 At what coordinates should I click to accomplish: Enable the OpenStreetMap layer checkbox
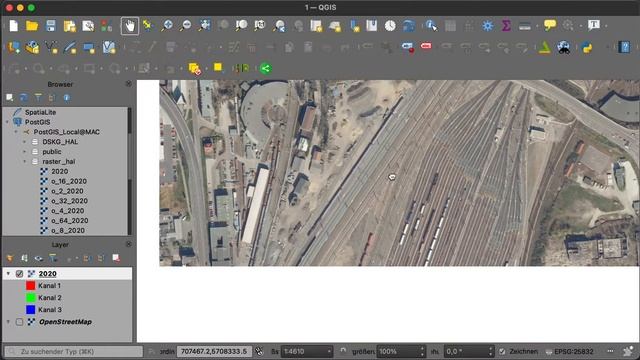(19, 322)
